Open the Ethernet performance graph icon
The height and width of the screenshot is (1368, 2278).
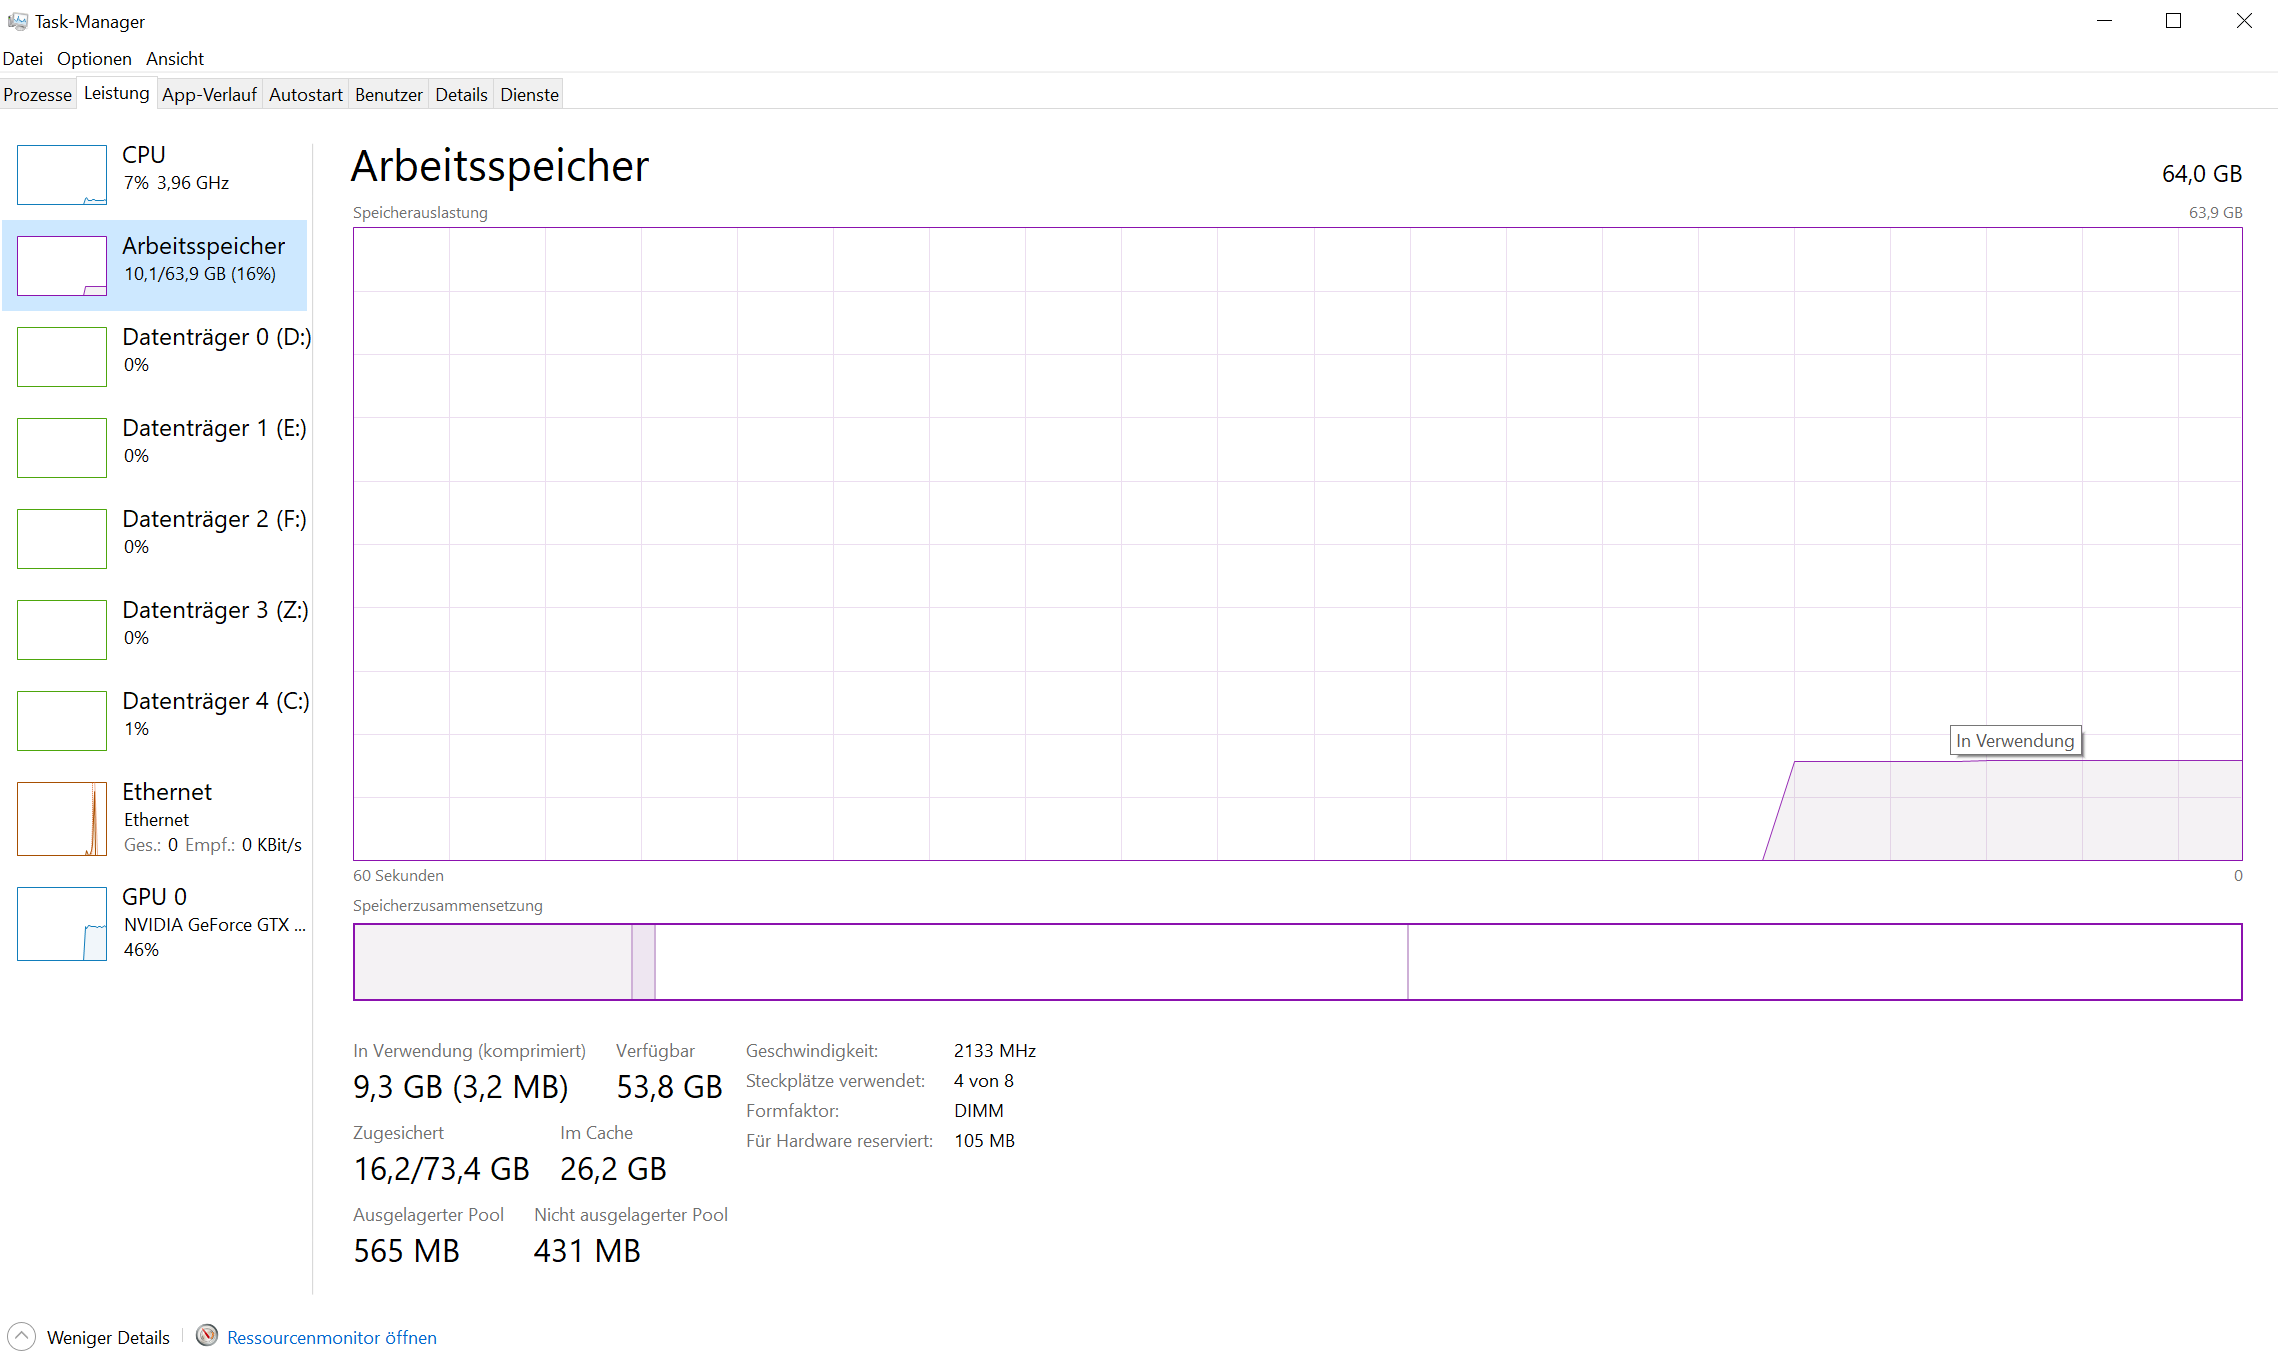(61, 819)
